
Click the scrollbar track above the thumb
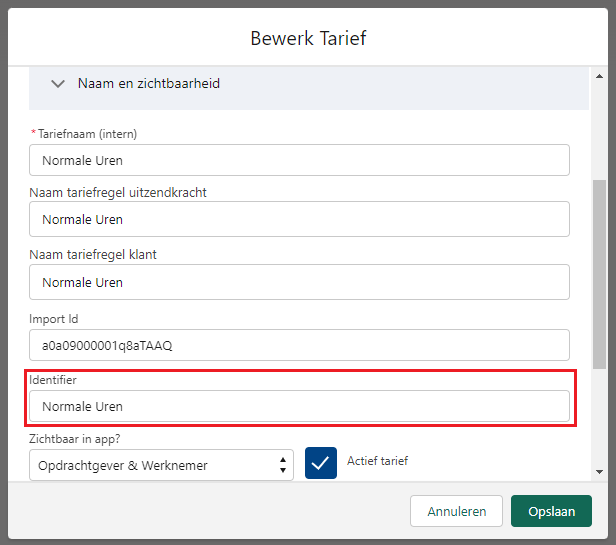(x=599, y=131)
